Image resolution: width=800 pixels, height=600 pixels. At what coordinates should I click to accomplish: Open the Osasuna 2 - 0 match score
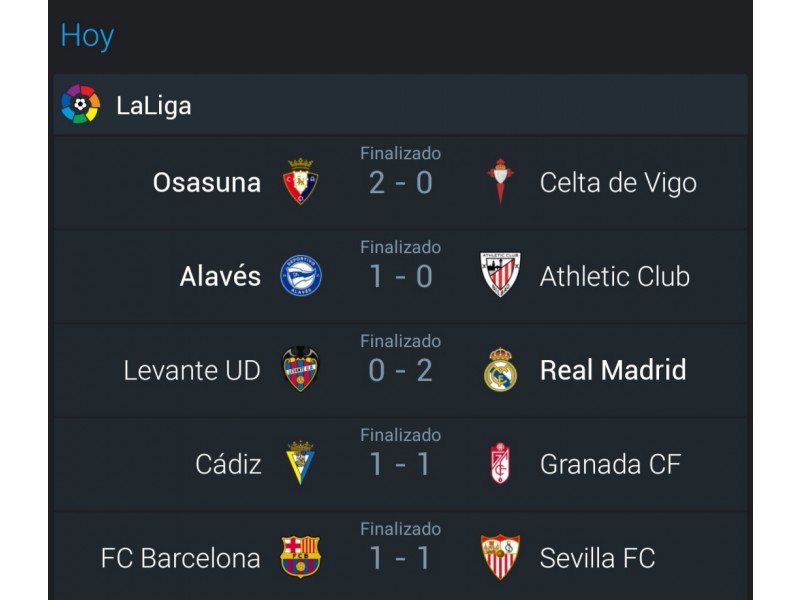[401, 183]
